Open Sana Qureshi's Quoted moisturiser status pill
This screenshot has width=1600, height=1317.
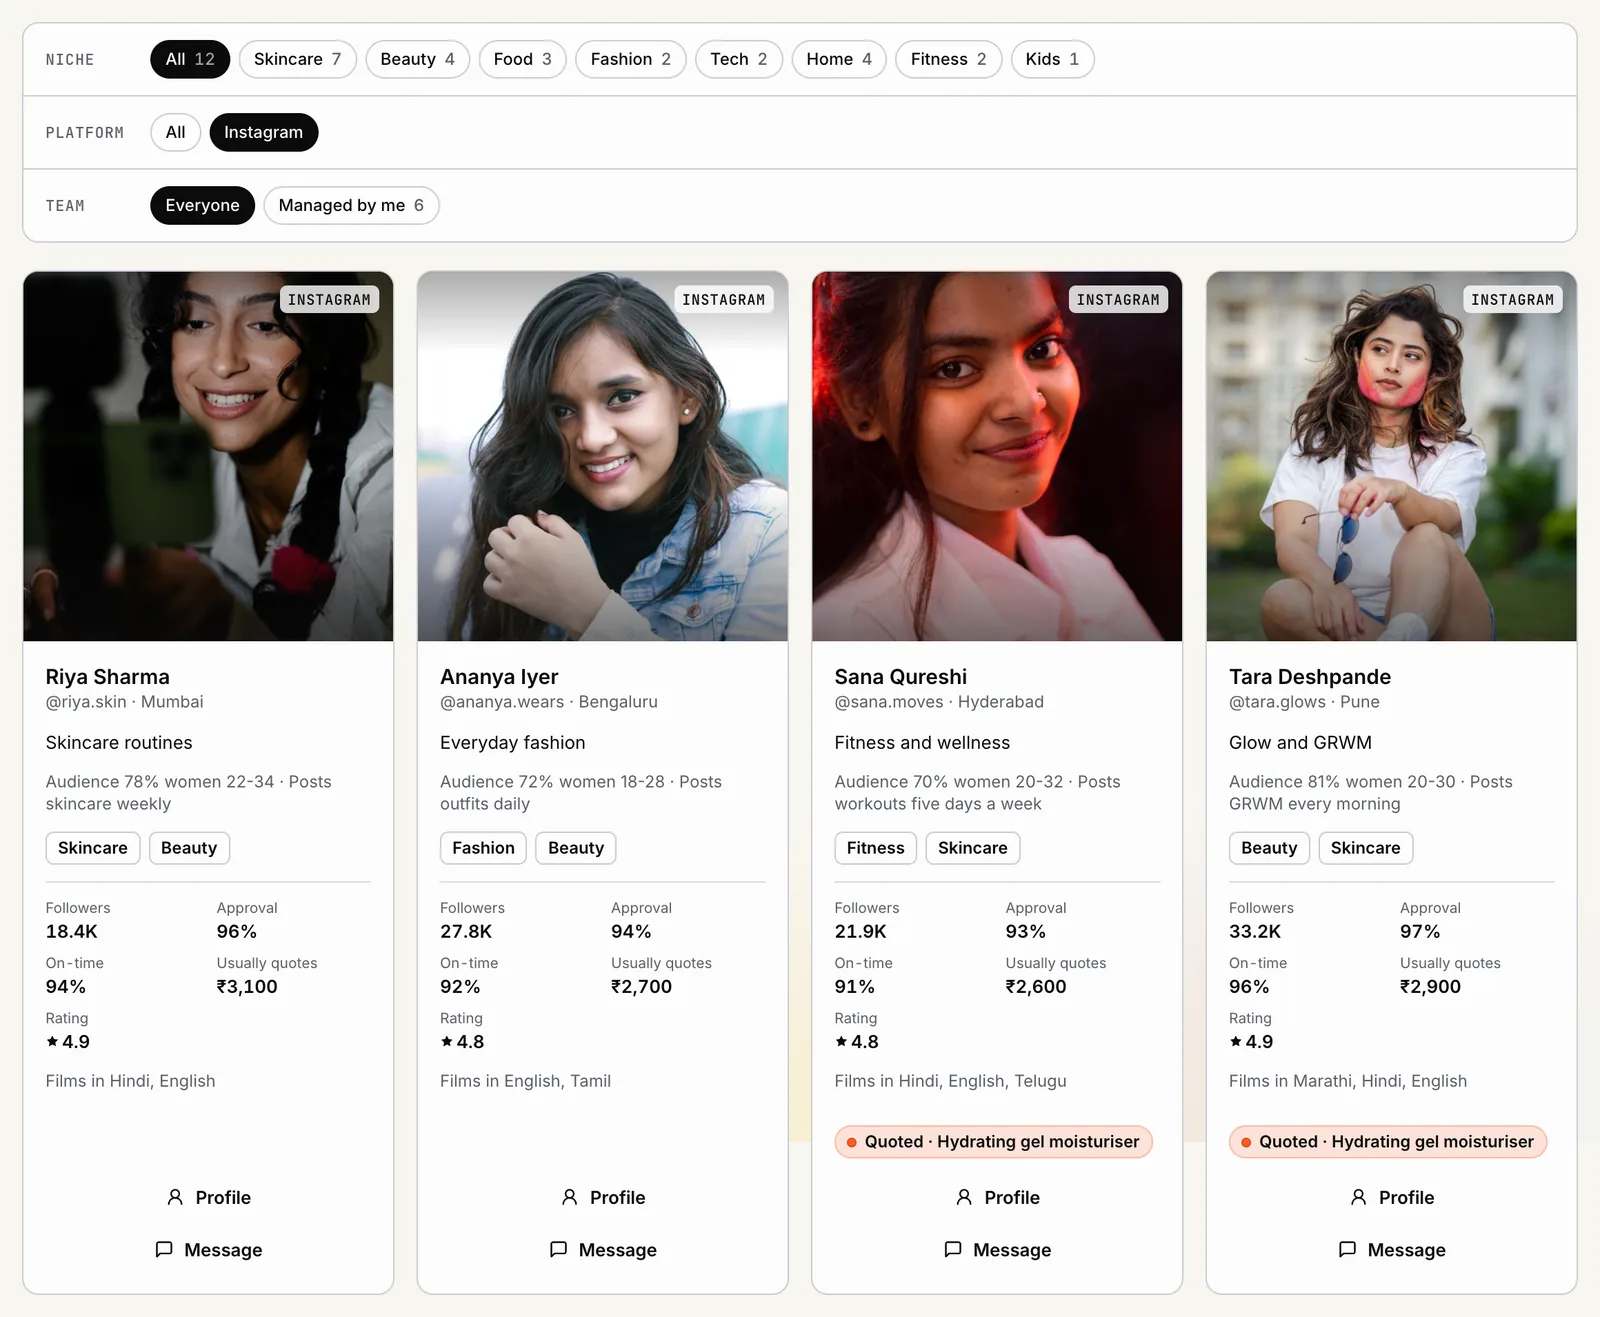tap(994, 1142)
